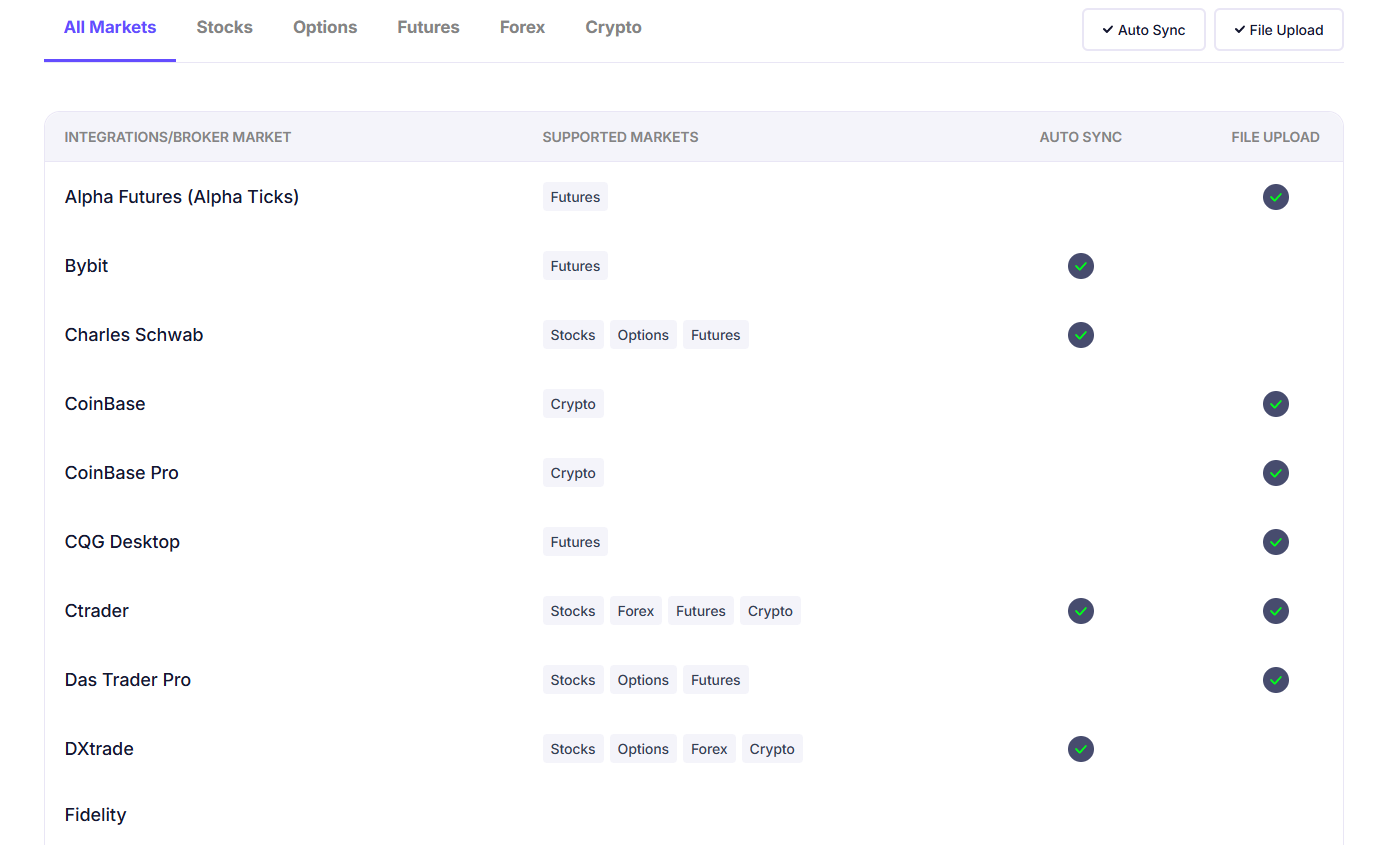Image resolution: width=1392 pixels, height=845 pixels.
Task: Click the CQG Desktop broker name
Action: 122,542
